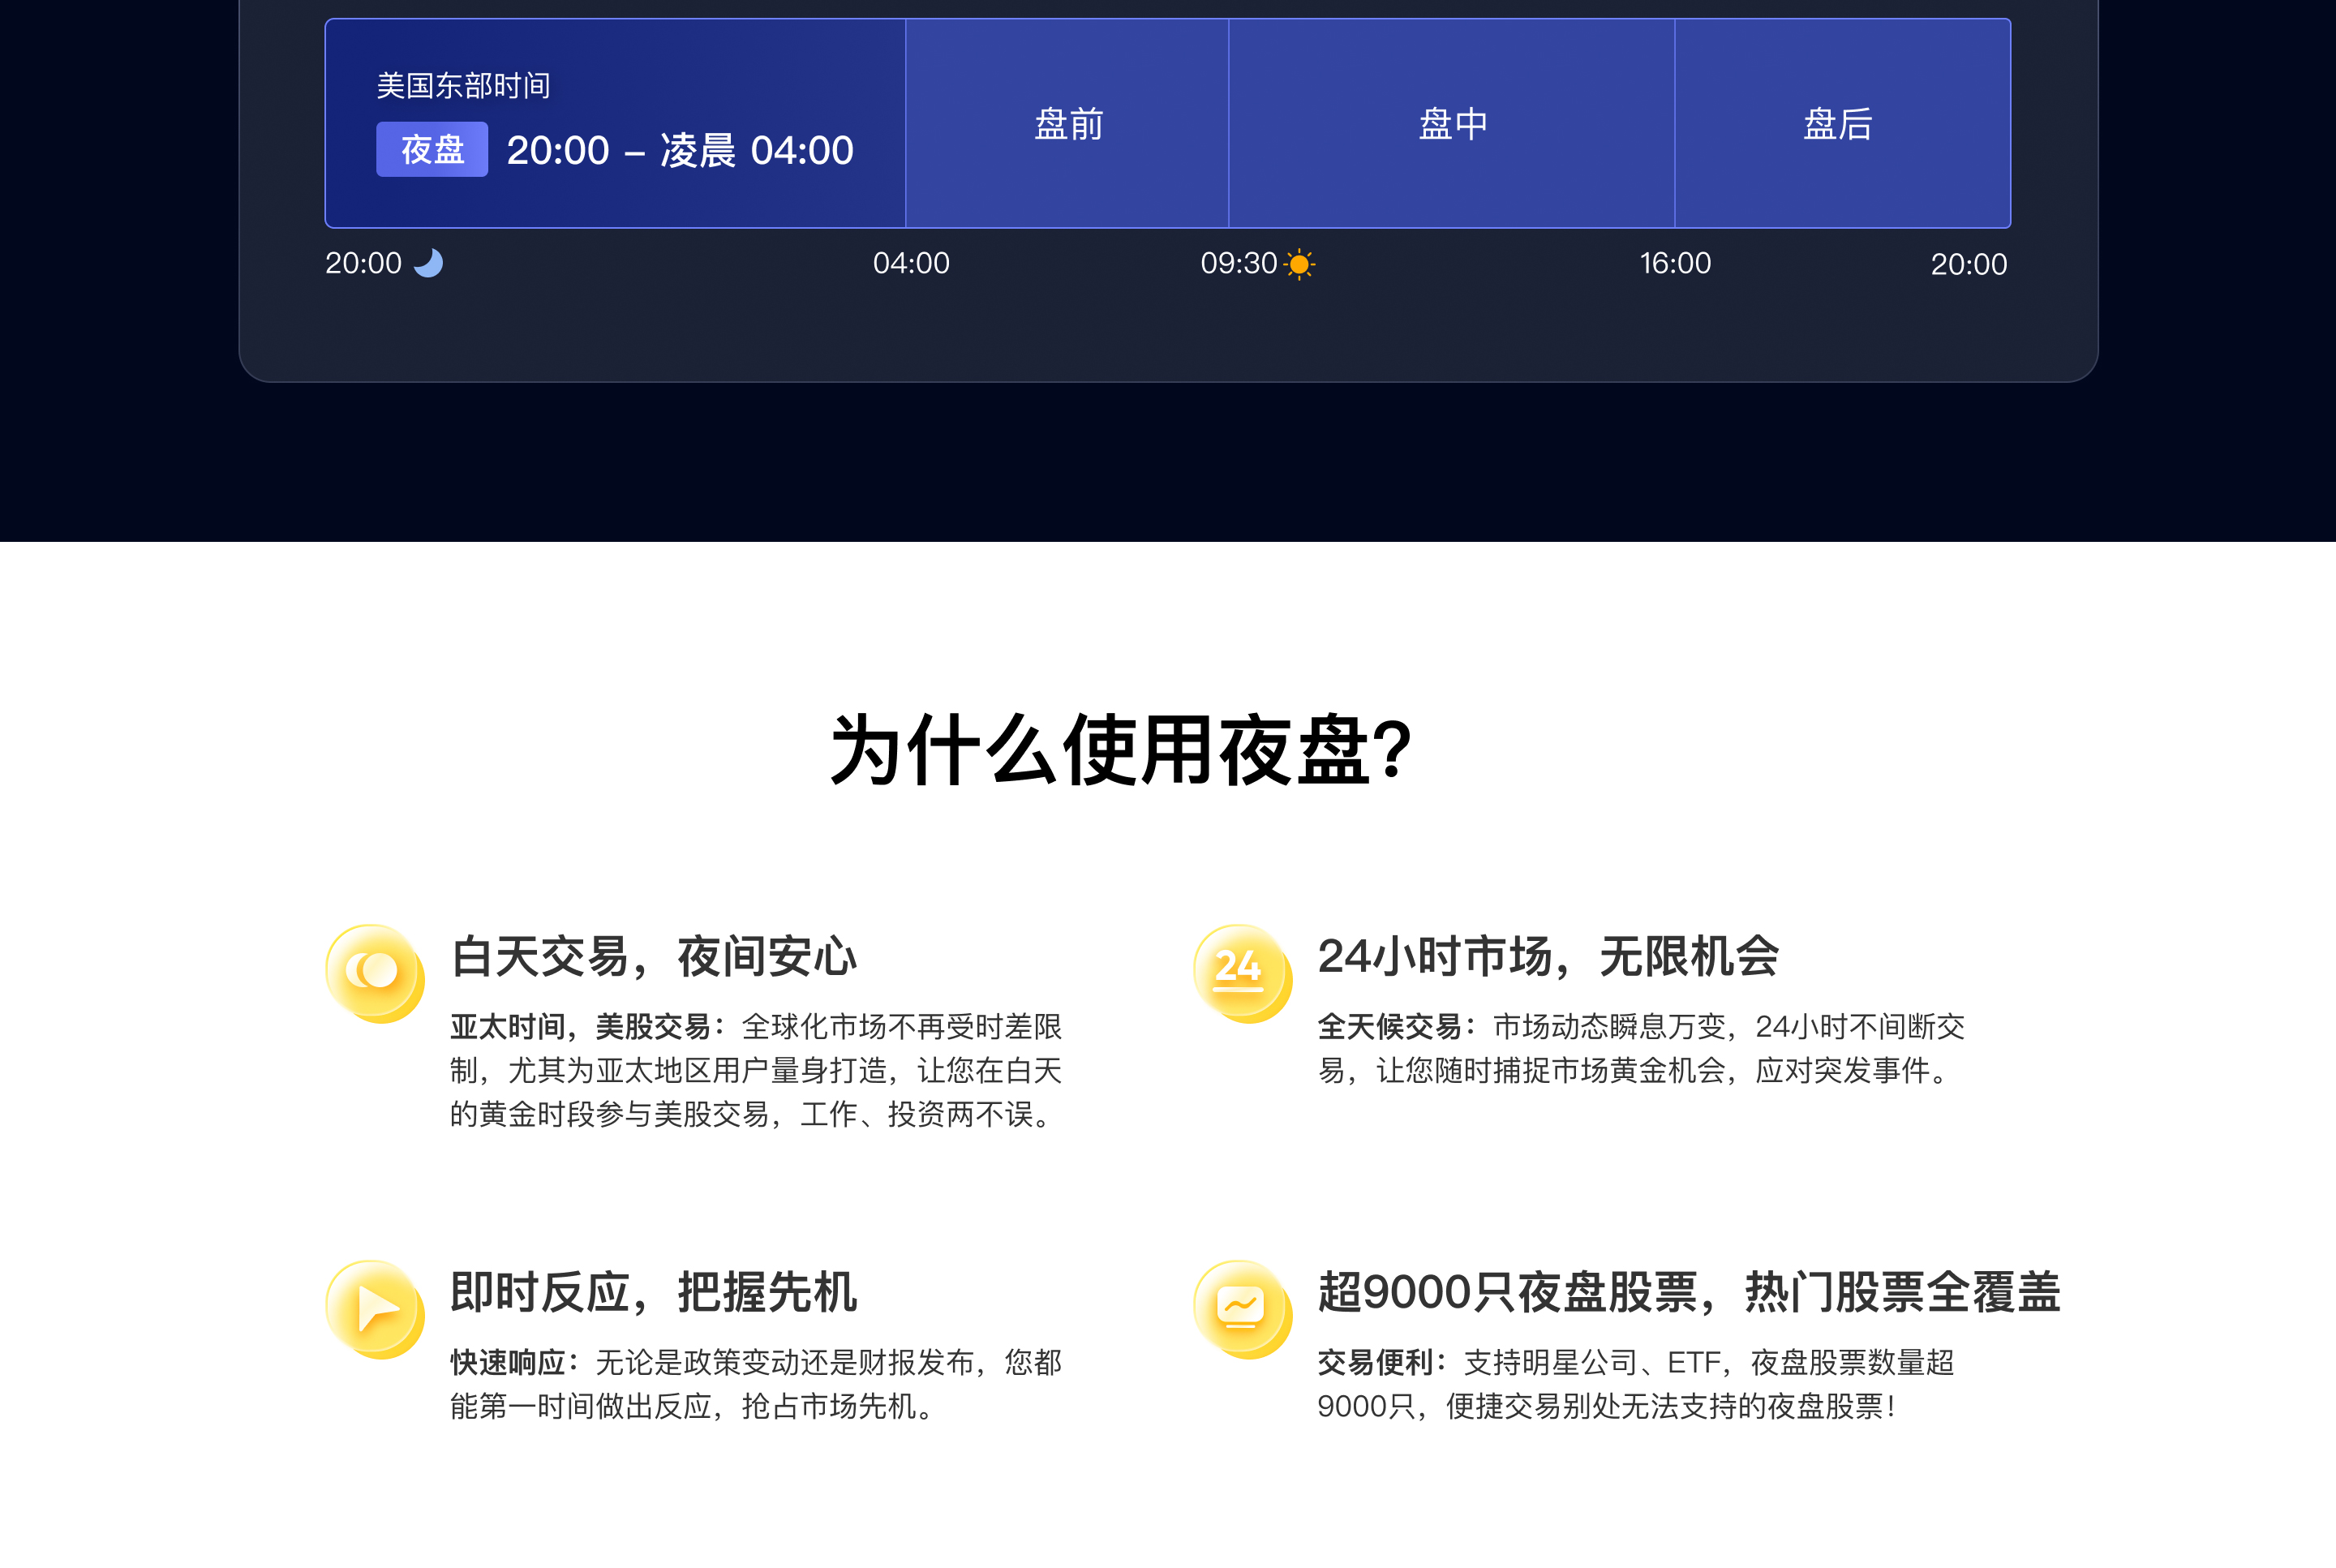
Task: Click the leftmost 20:00 timeline label
Action: (363, 263)
